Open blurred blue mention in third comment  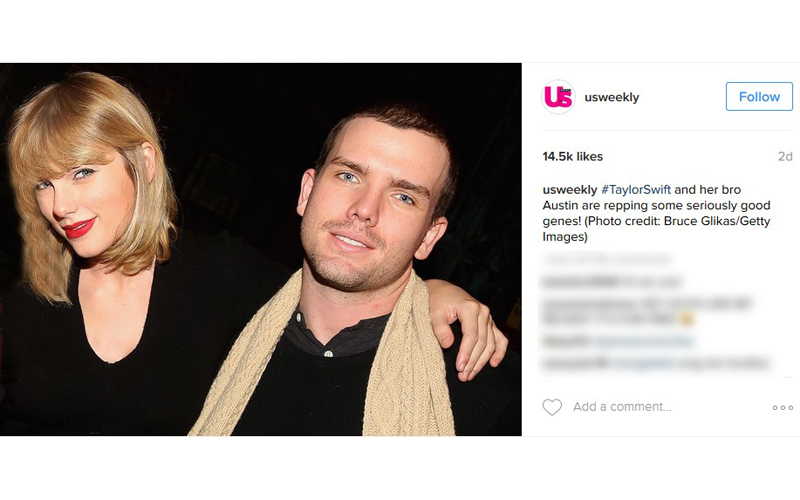pyautogui.click(x=645, y=341)
